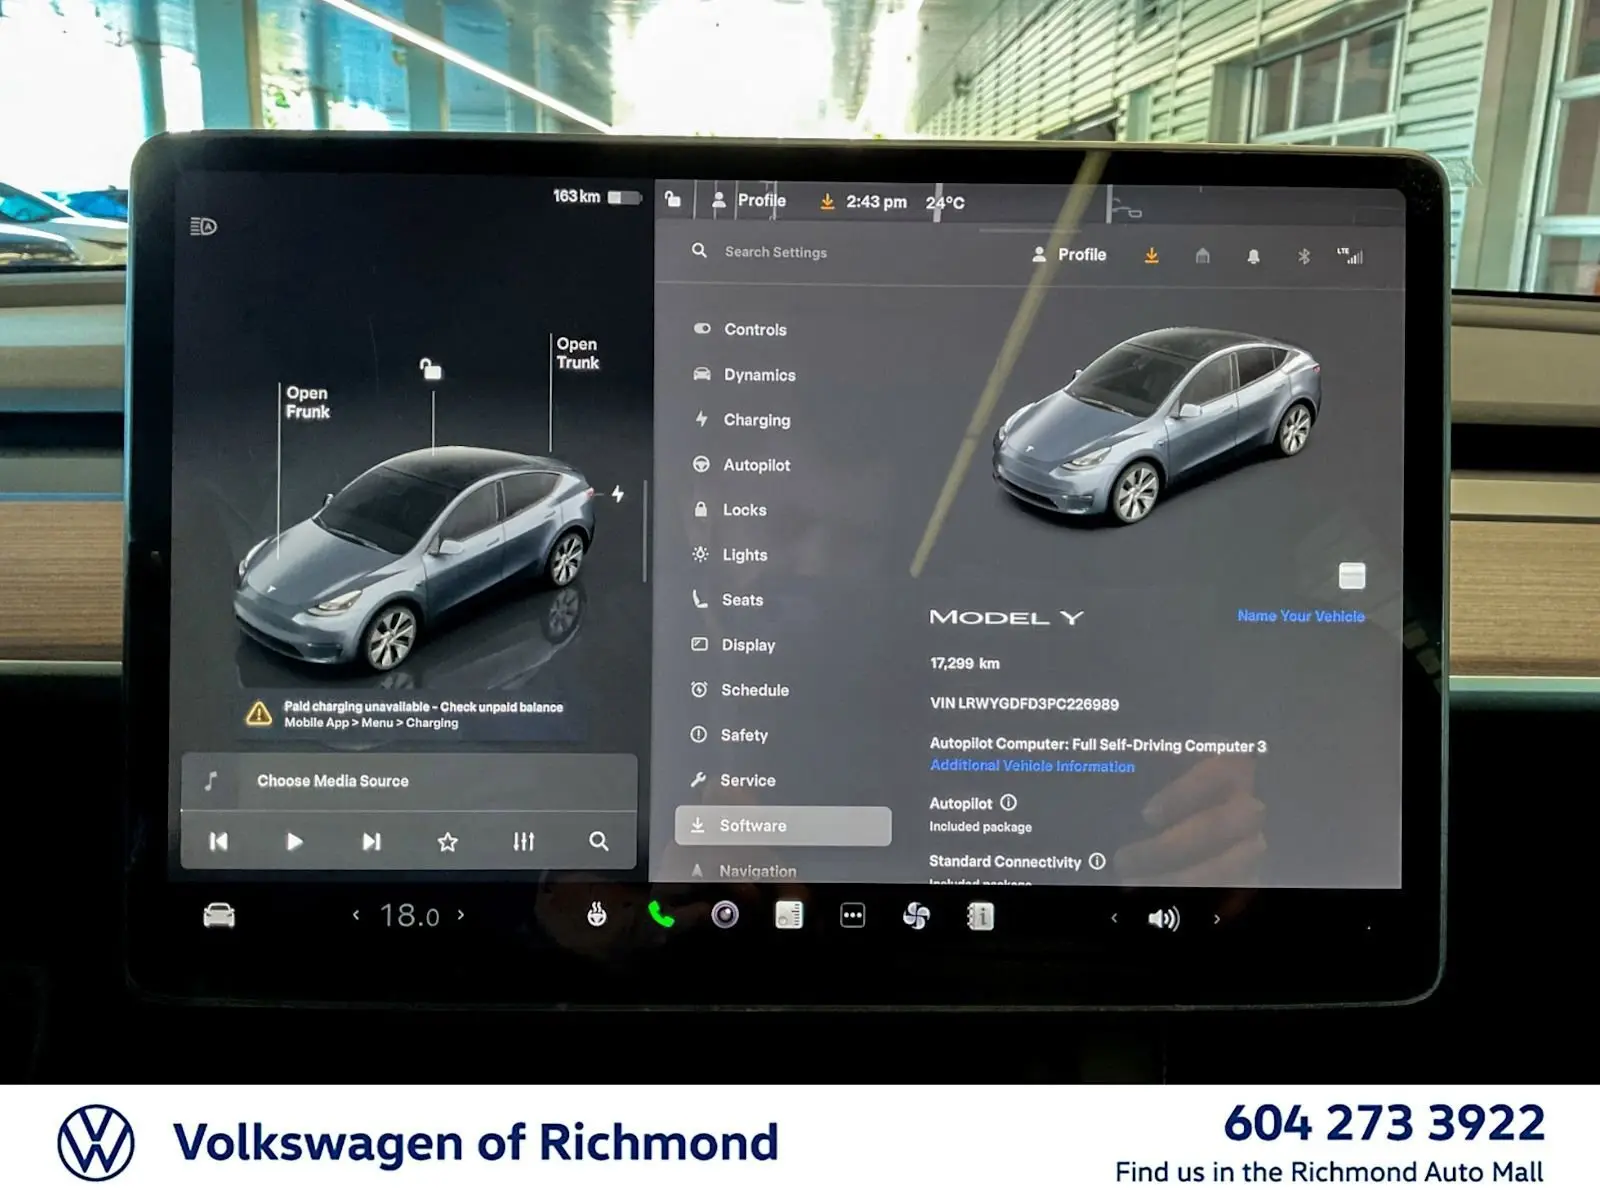Tap the download icon beside the clock
Image resolution: width=1600 pixels, height=1200 pixels.
click(x=827, y=201)
